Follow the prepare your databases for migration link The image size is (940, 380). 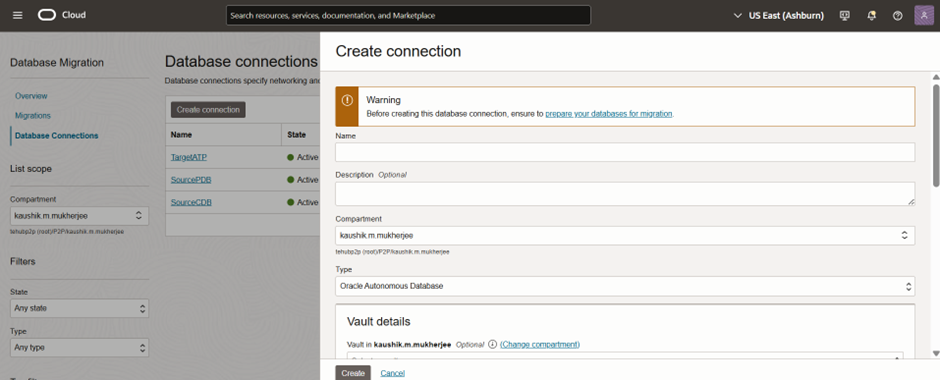click(x=608, y=113)
